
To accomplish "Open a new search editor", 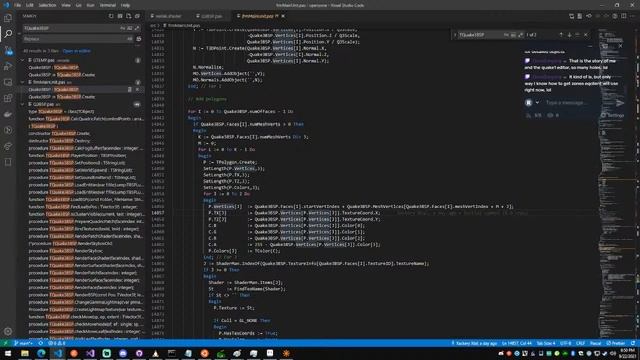I will (129, 16).
